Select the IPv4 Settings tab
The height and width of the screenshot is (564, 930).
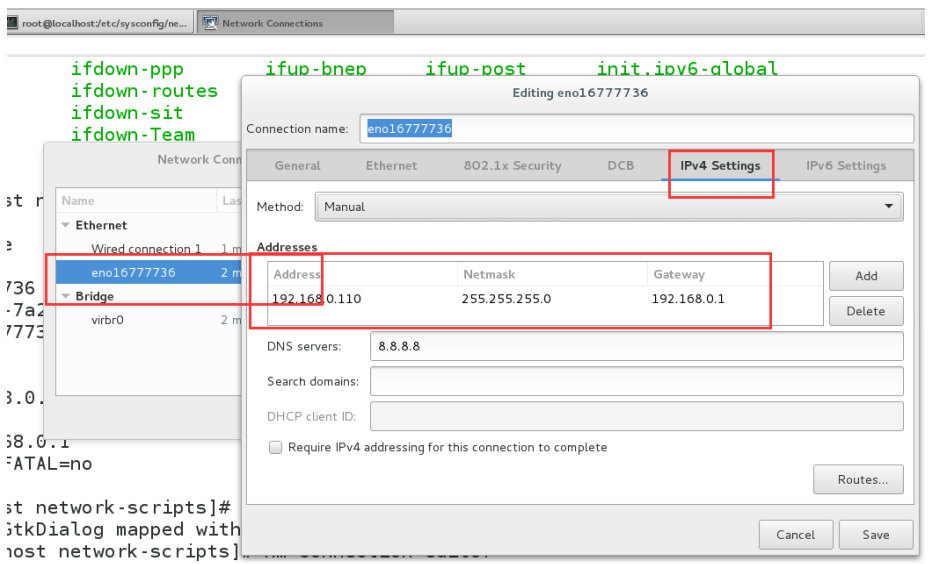[x=720, y=166]
